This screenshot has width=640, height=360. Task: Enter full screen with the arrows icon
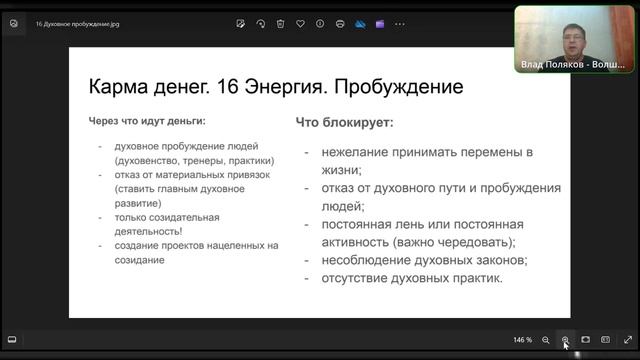(628, 340)
